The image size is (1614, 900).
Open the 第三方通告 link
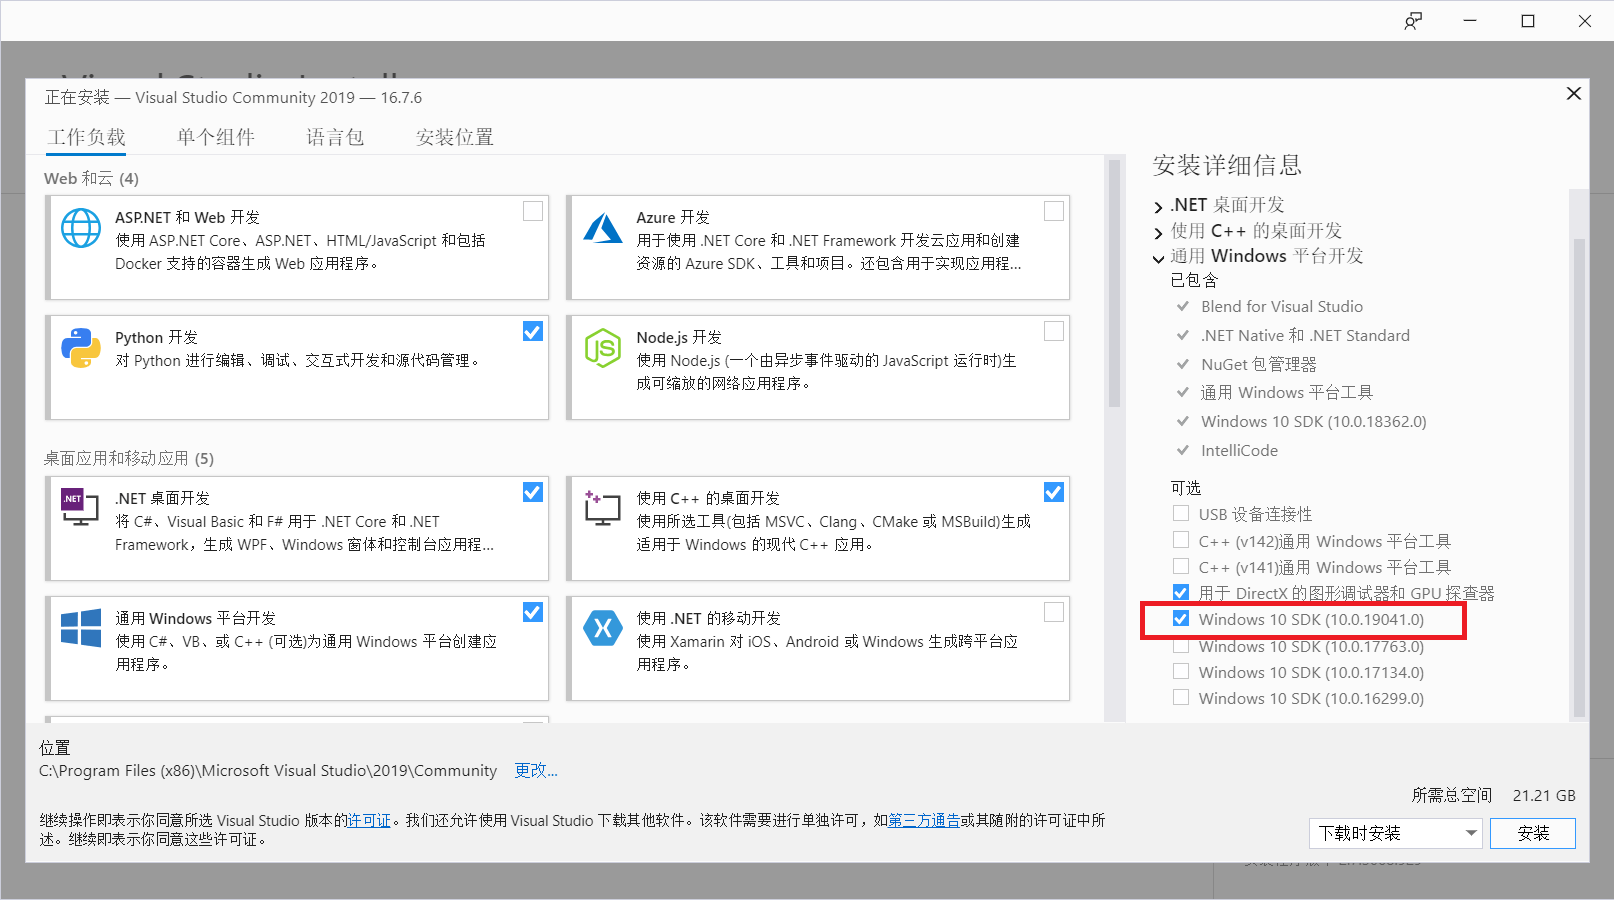(924, 820)
